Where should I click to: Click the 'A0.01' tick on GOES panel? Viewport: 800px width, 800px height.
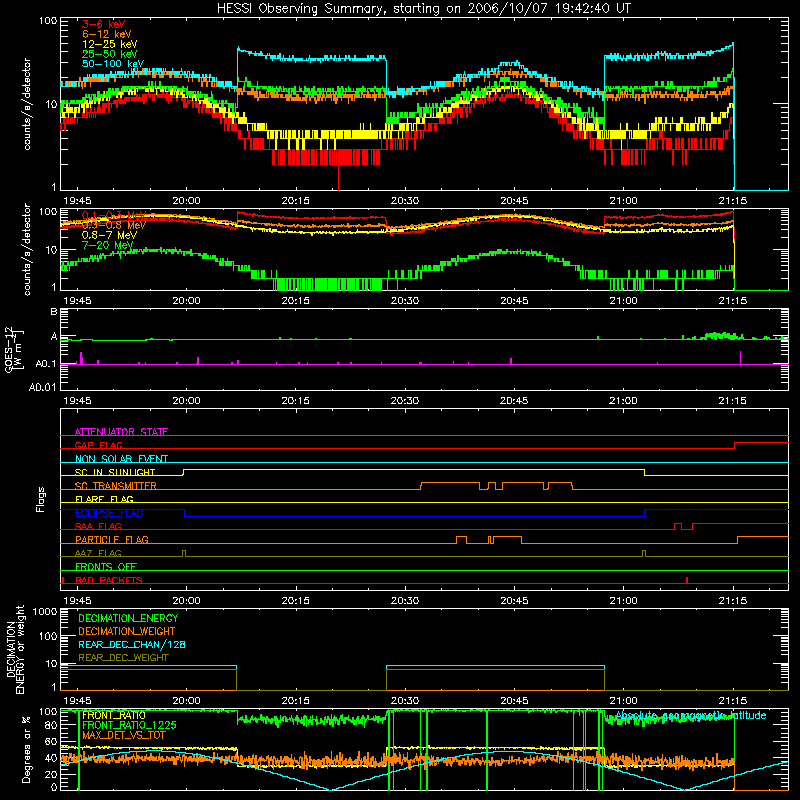pos(43,387)
